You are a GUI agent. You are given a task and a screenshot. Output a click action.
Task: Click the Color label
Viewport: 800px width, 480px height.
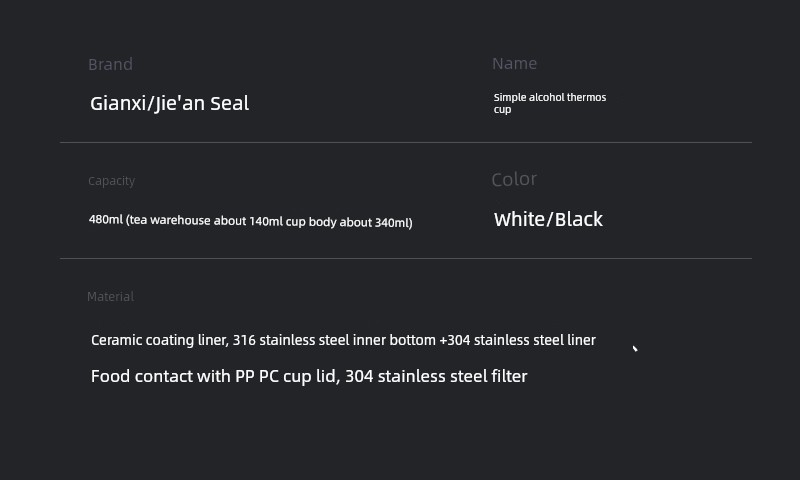[514, 179]
